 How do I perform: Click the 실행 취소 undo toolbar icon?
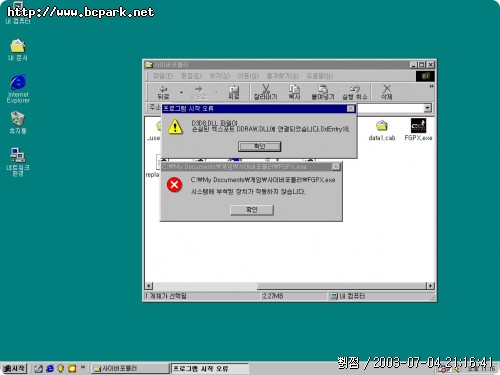pos(355,92)
